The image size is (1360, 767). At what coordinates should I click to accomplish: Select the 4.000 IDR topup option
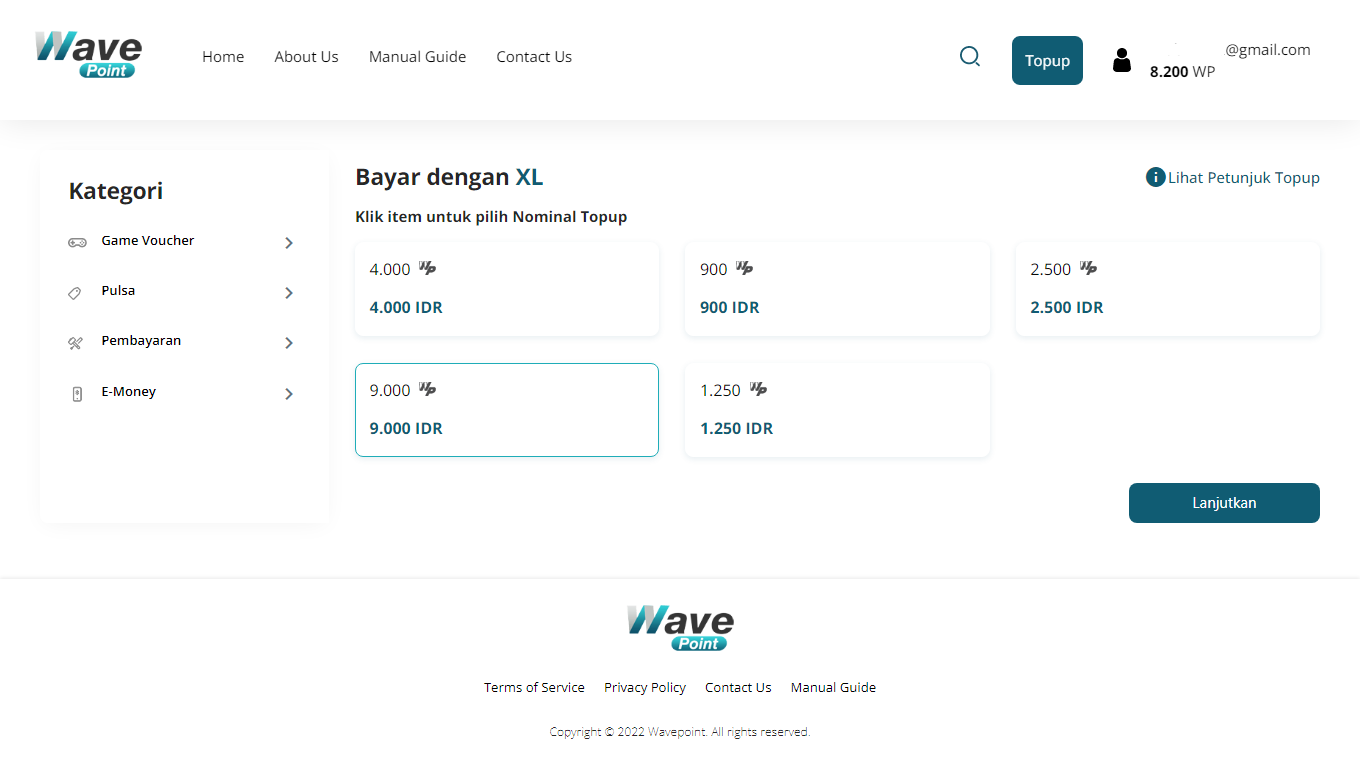pos(506,288)
